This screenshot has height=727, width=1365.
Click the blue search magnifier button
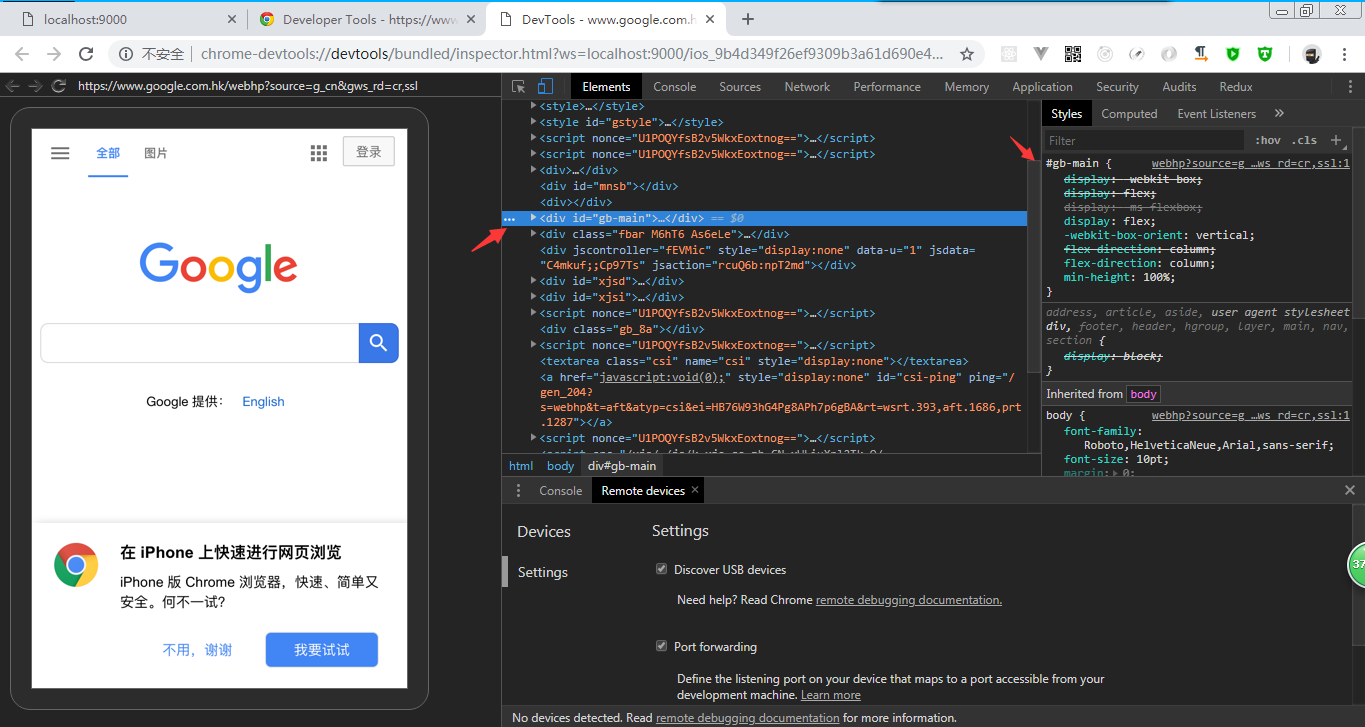[x=379, y=343]
